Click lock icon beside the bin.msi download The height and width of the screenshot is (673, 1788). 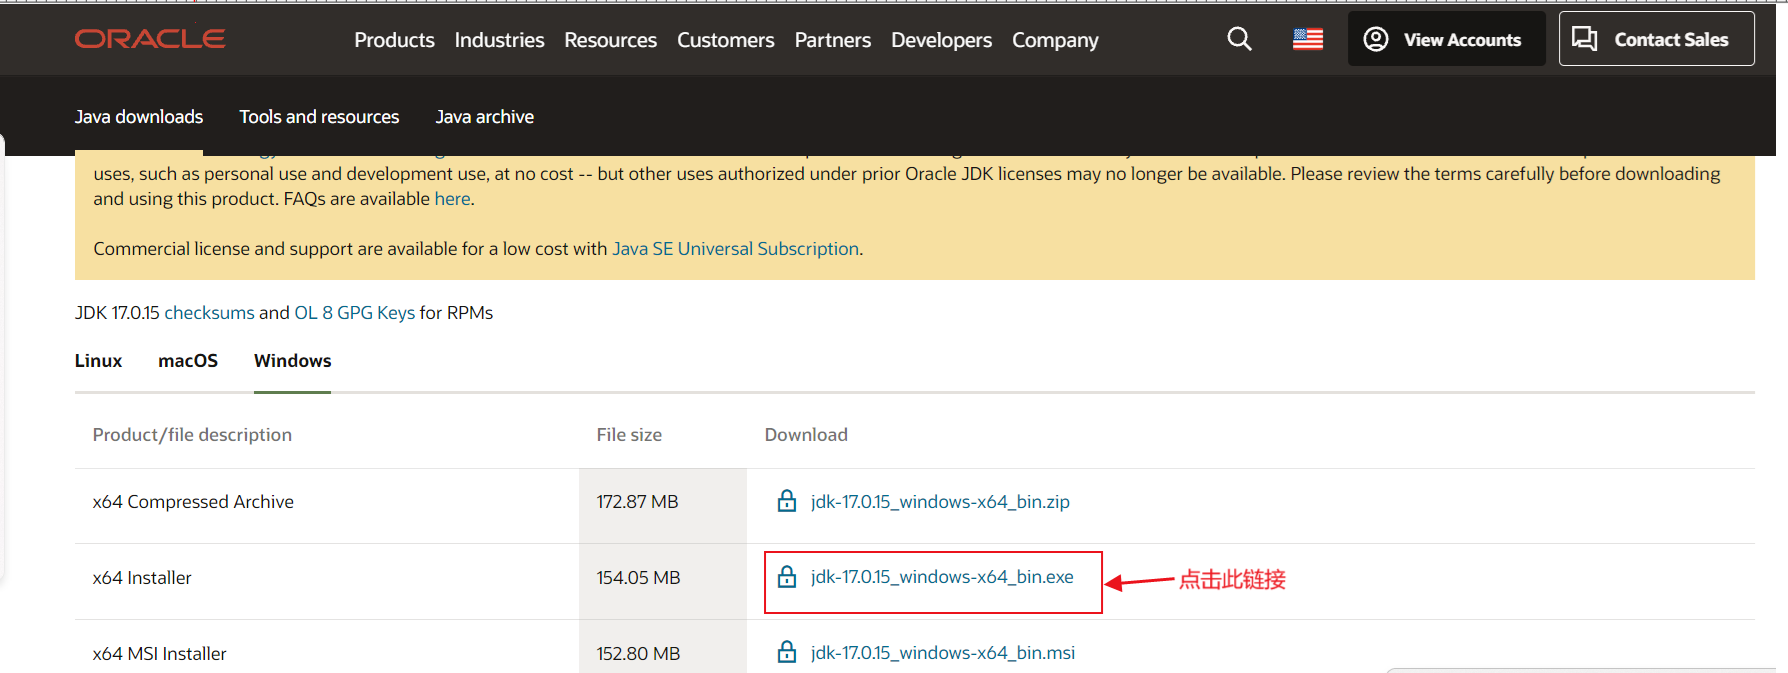(x=787, y=652)
